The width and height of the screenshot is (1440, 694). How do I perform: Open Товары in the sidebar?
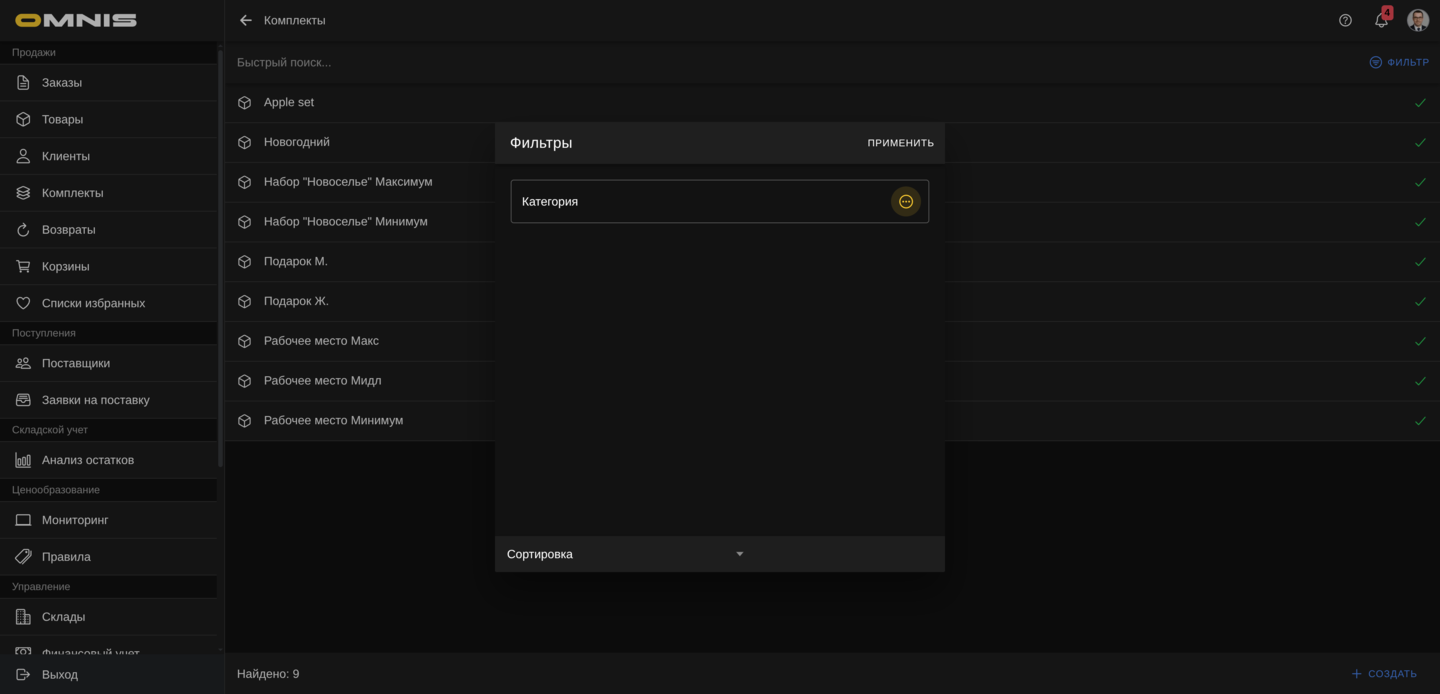62,119
